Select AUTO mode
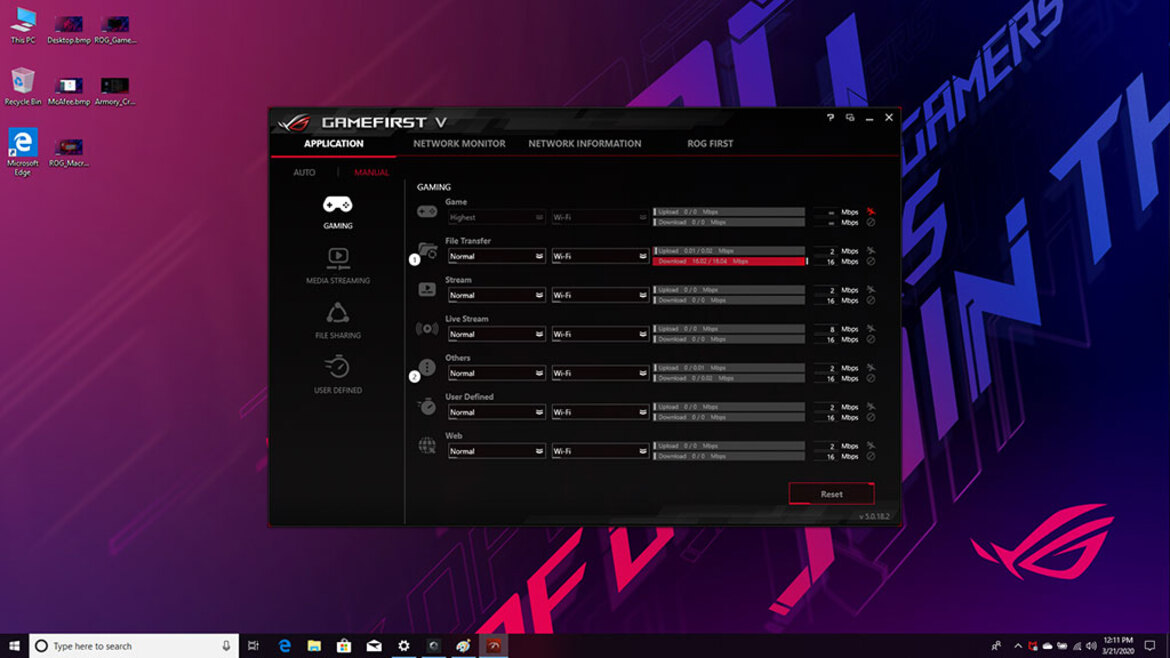The image size is (1170, 658). (304, 172)
